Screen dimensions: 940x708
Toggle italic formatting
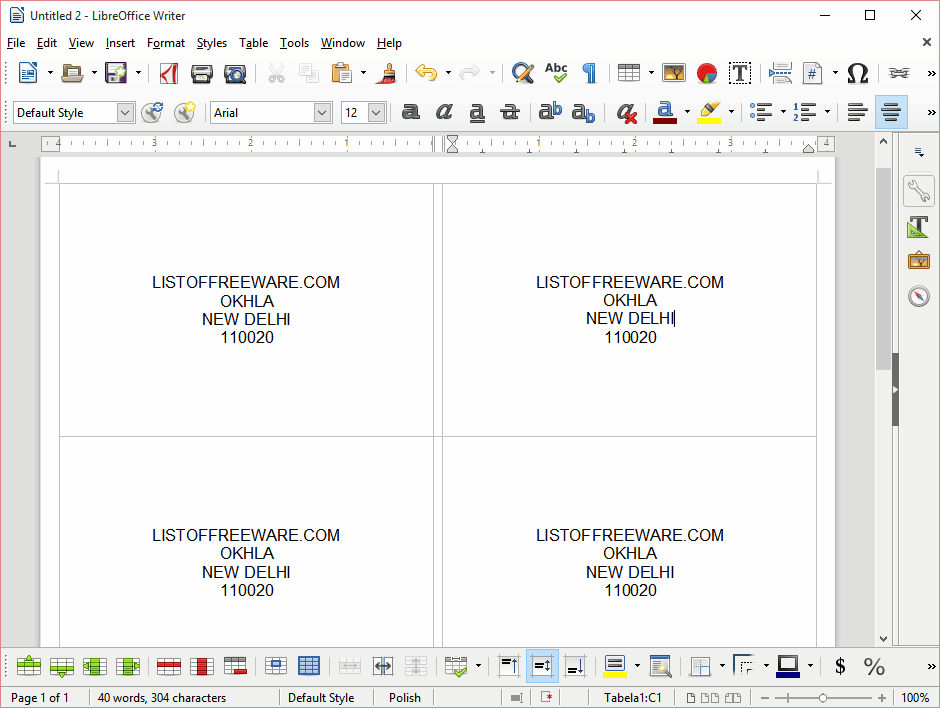click(444, 112)
